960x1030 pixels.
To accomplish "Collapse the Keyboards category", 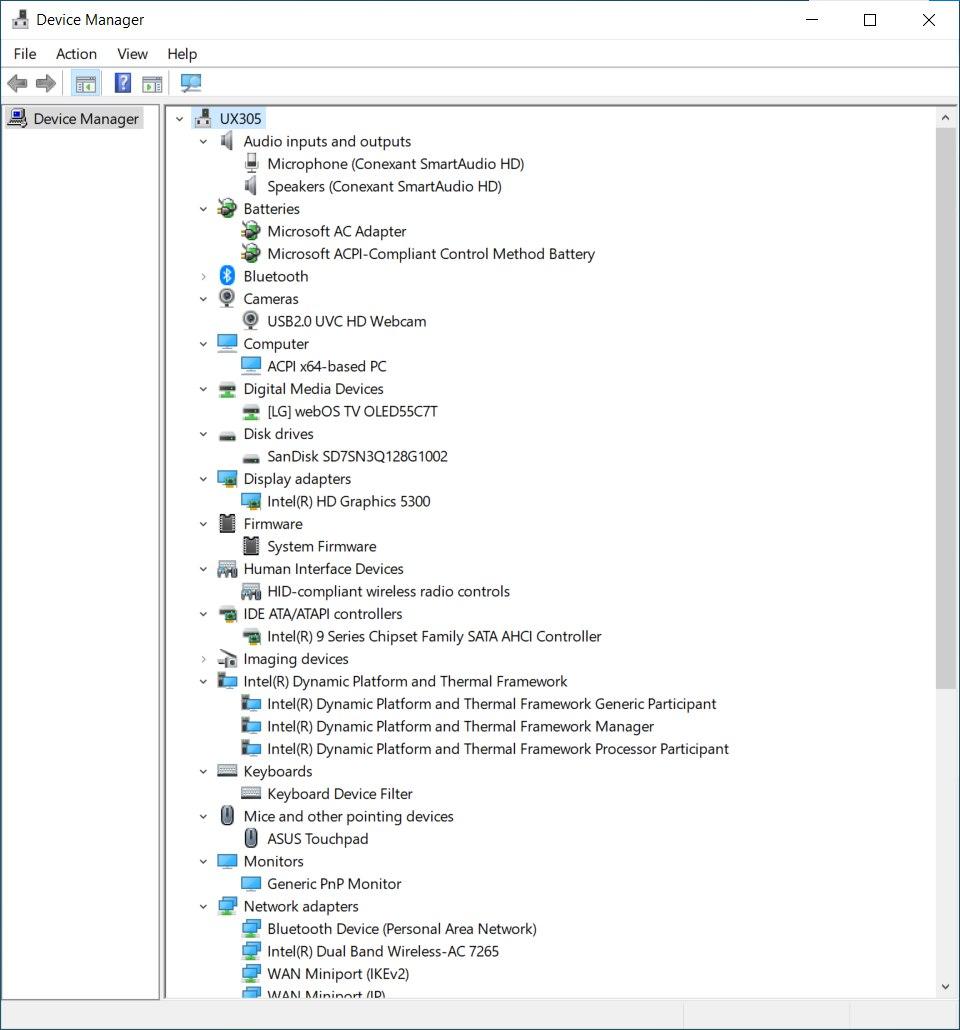I will coord(203,771).
